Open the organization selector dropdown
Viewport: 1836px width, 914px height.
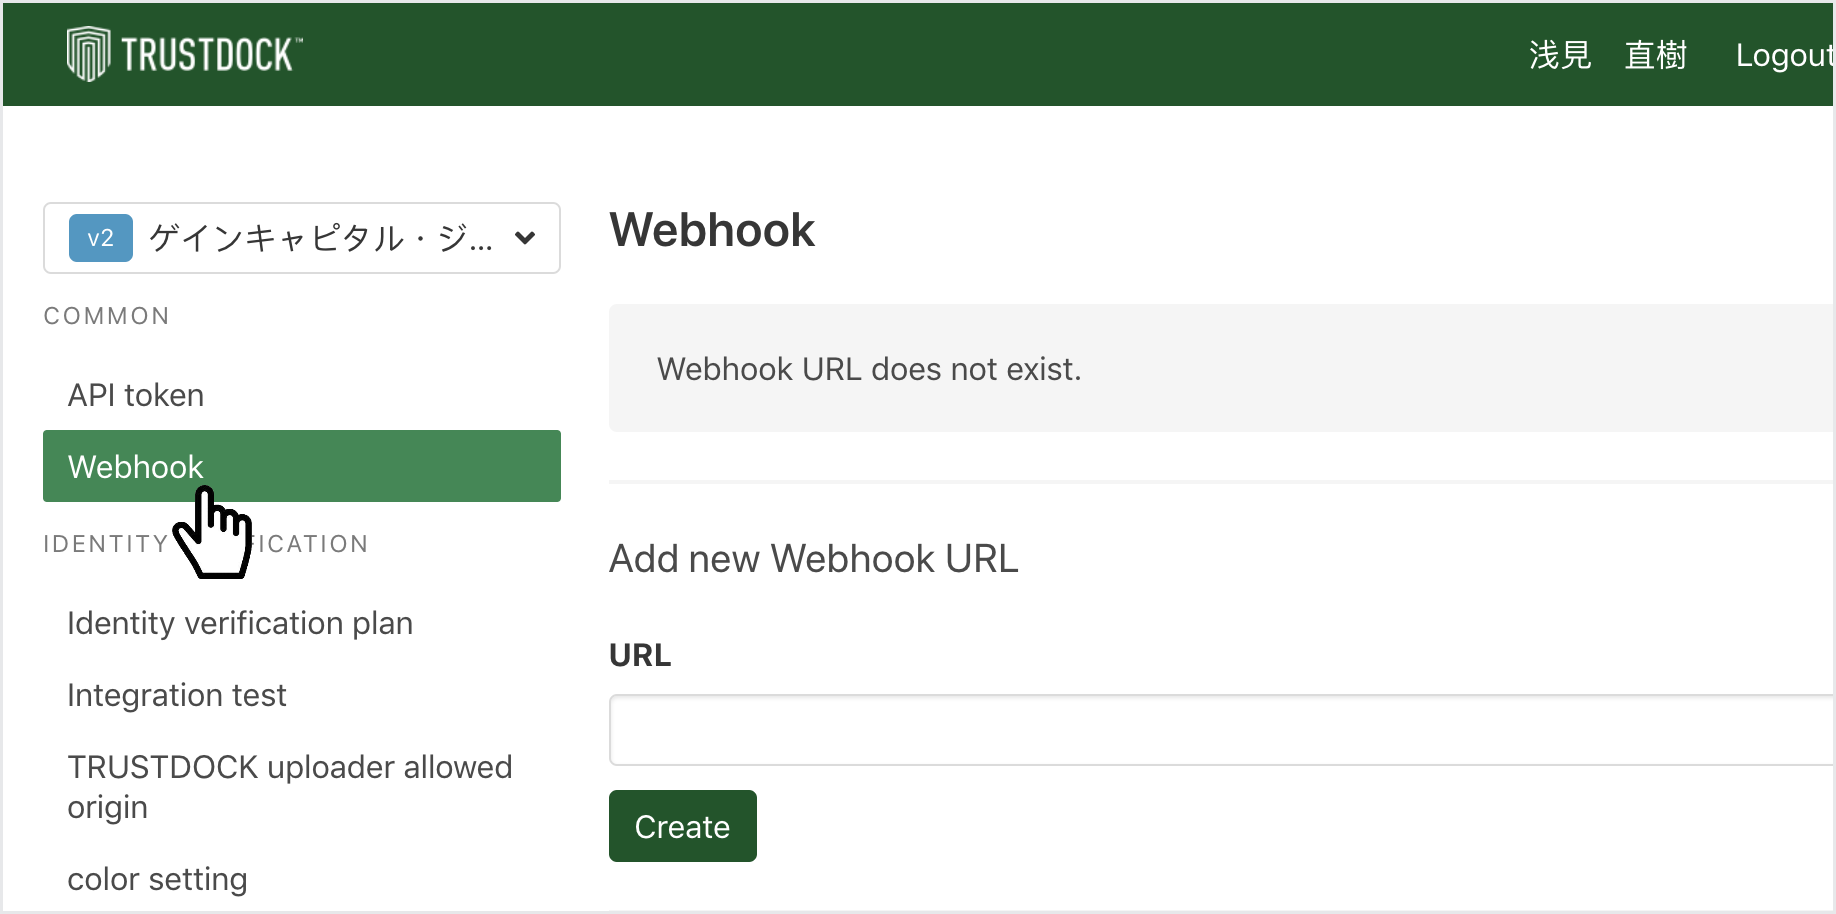tap(302, 238)
